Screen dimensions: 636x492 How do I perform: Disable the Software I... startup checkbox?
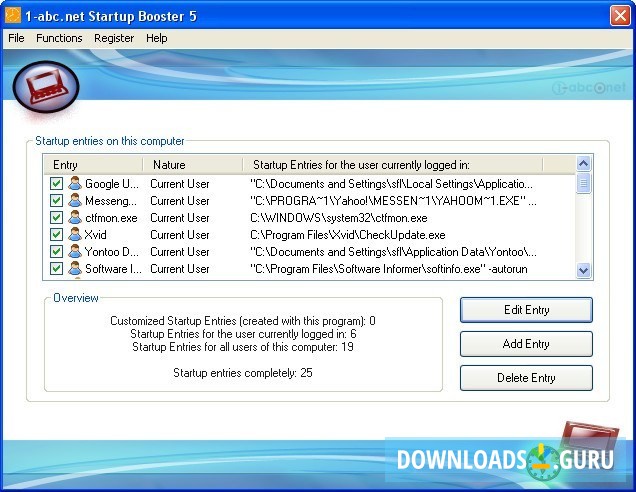[56, 269]
